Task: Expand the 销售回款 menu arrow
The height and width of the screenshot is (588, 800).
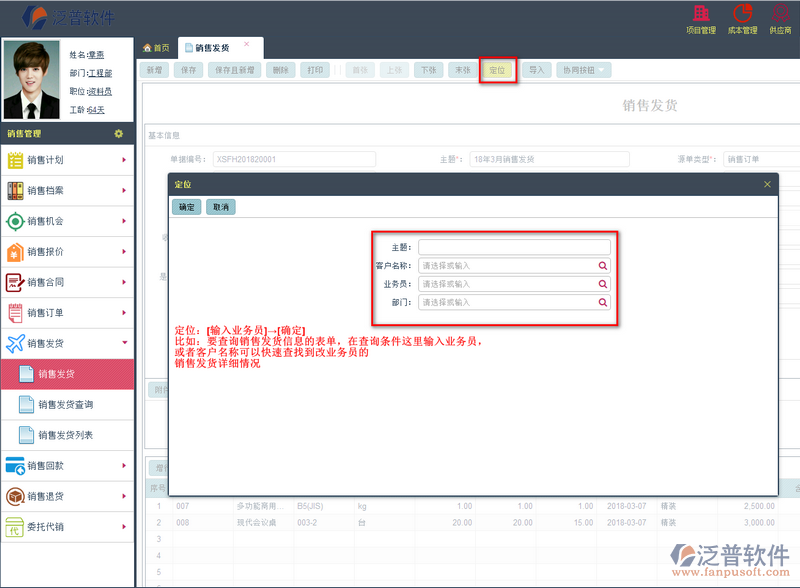Action: [124, 466]
